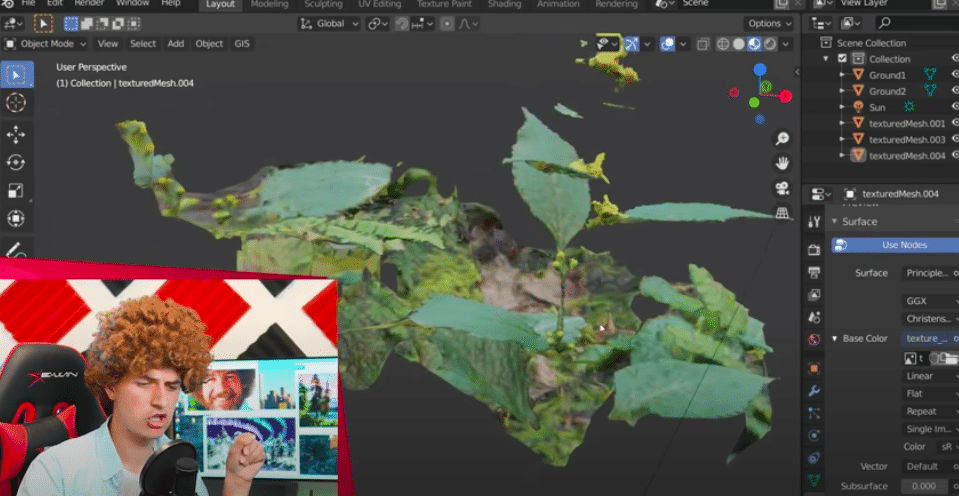Open View Layer properties tab
This screenshot has height=496, width=959.
point(814,295)
